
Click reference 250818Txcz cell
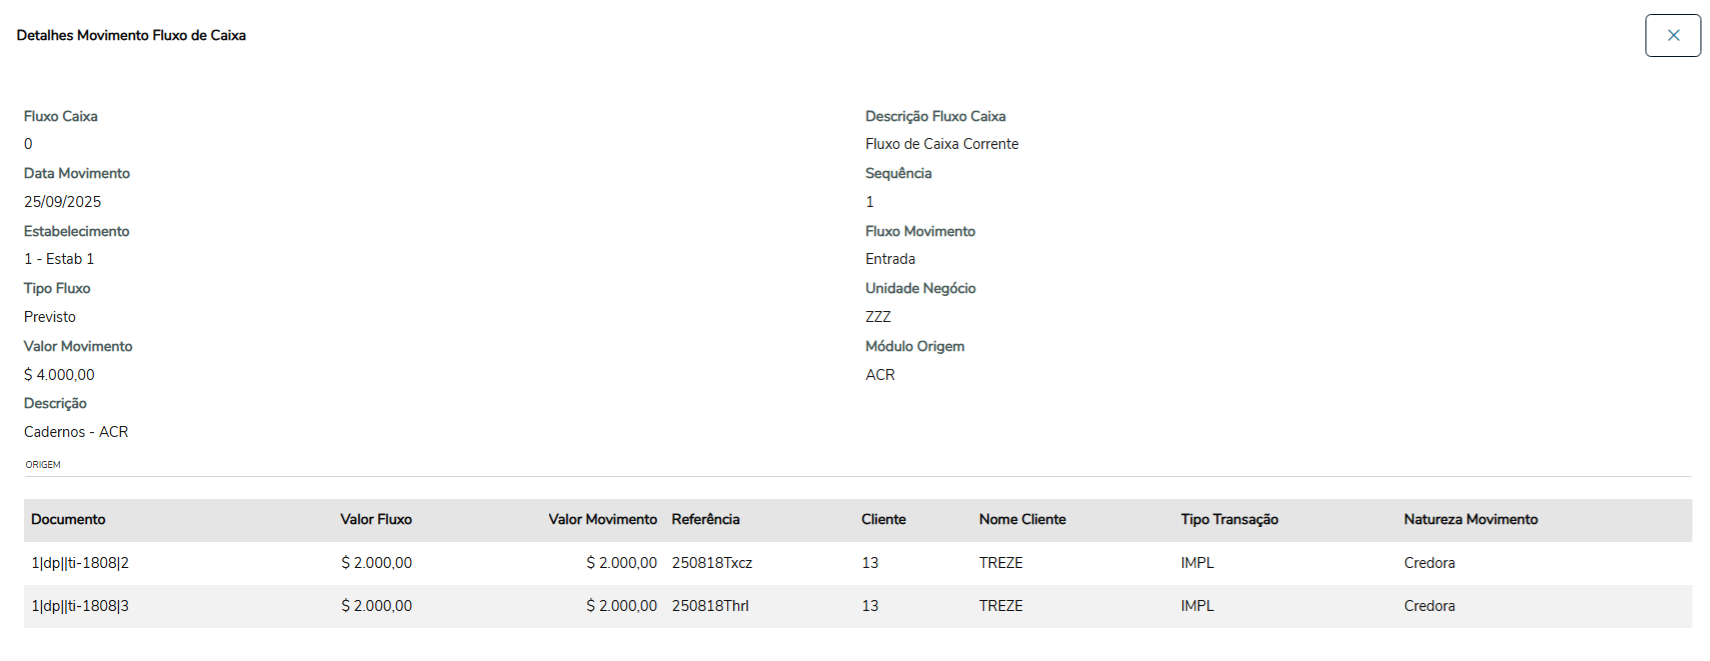tap(712, 563)
